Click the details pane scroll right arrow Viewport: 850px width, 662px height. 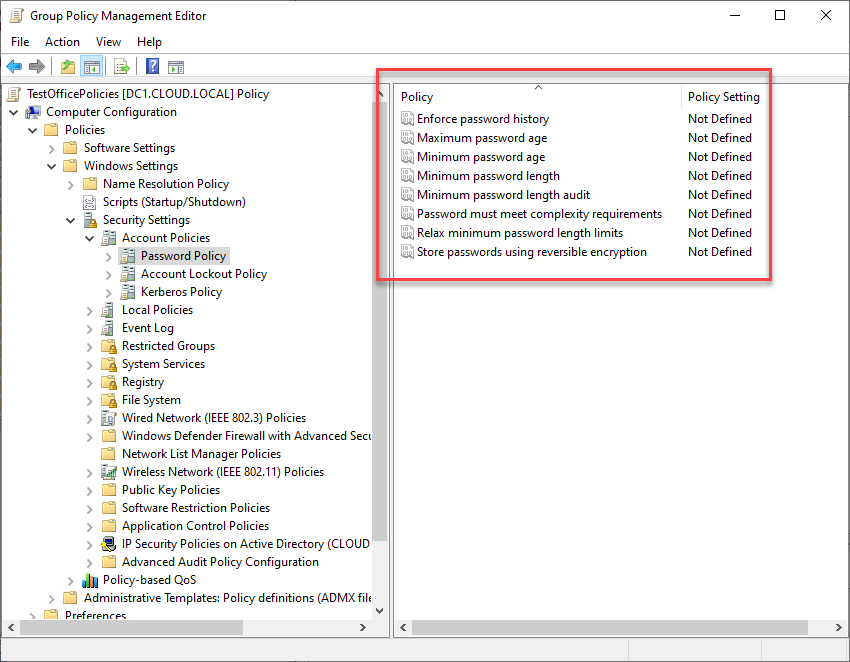pos(839,627)
